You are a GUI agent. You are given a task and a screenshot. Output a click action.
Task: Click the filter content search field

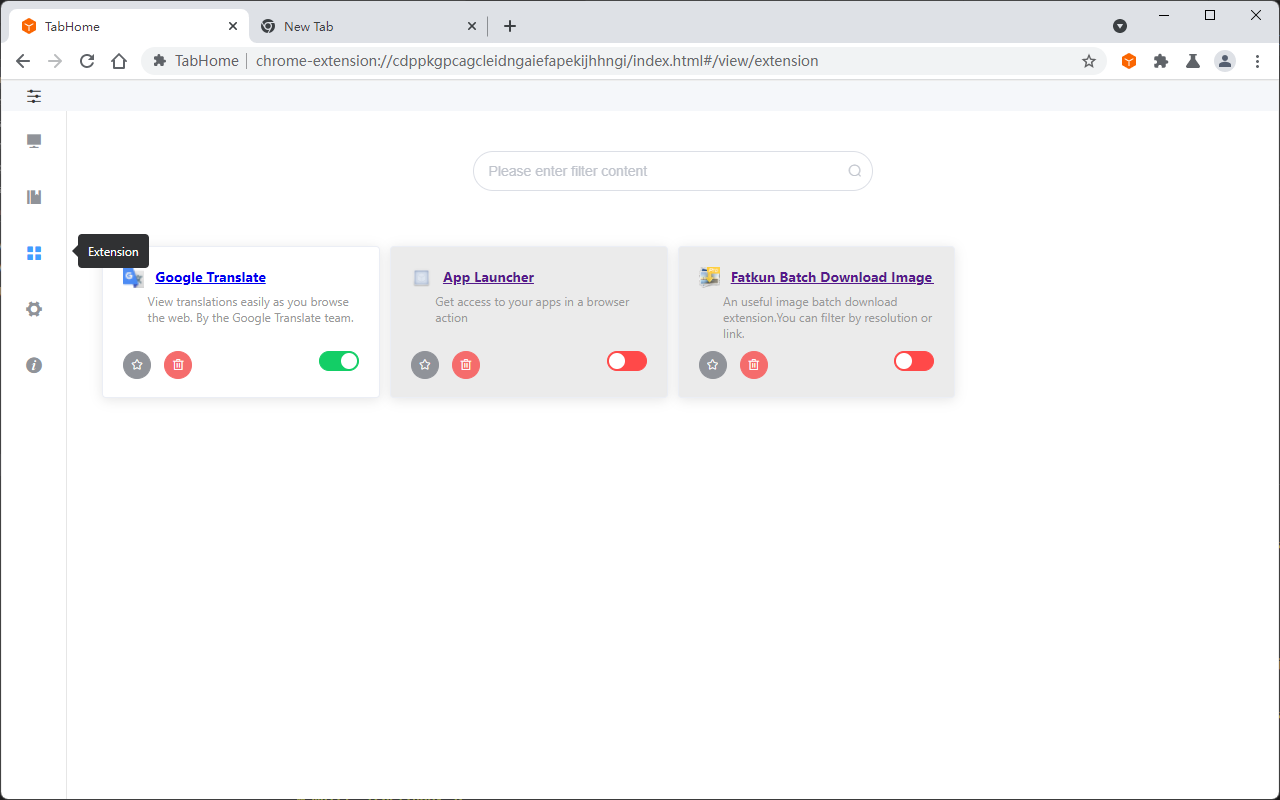672,171
